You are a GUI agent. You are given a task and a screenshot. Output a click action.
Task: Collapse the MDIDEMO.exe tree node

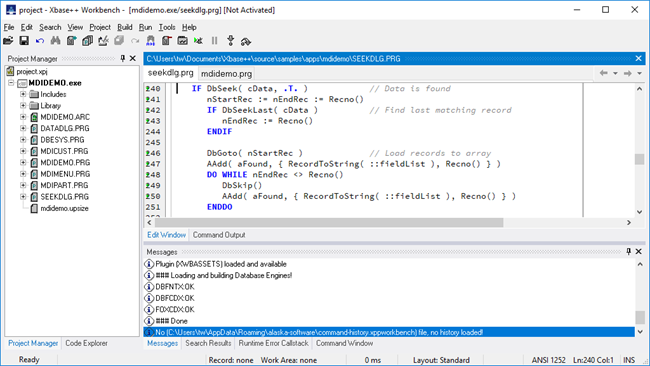click(11, 83)
